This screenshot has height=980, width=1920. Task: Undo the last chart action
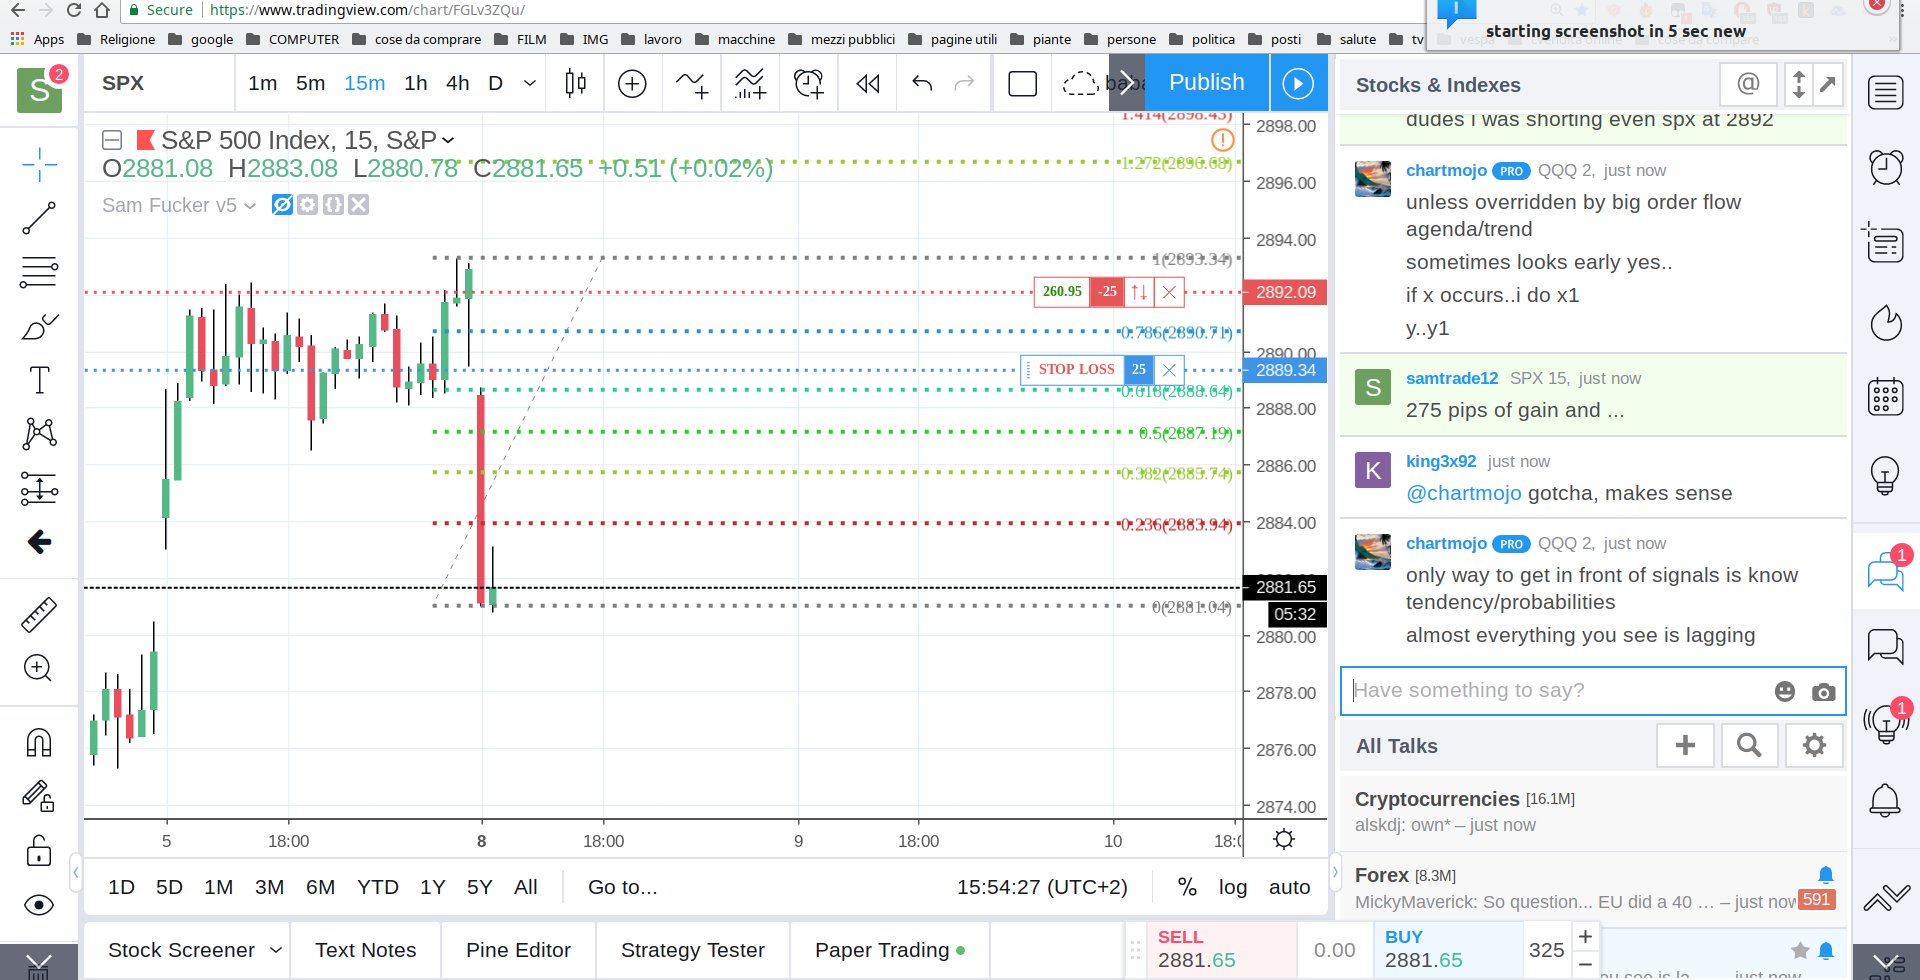(922, 83)
